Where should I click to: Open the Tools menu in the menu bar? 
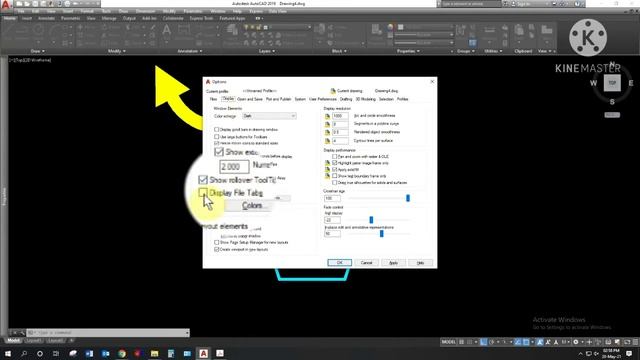pos(106,11)
